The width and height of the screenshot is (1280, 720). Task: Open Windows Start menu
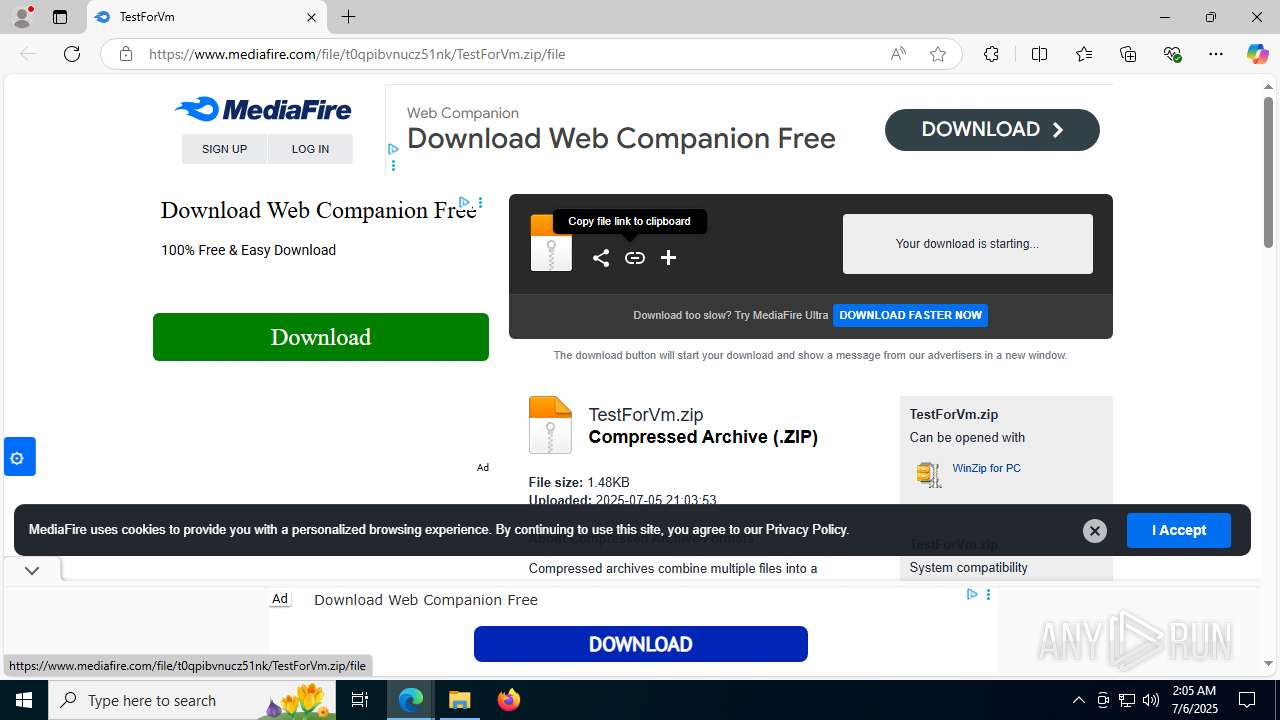point(24,700)
